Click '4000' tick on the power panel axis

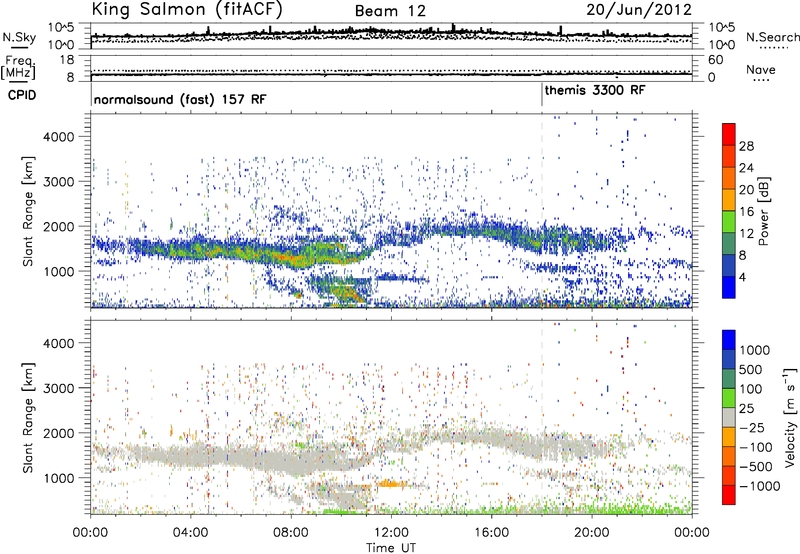click(58, 137)
